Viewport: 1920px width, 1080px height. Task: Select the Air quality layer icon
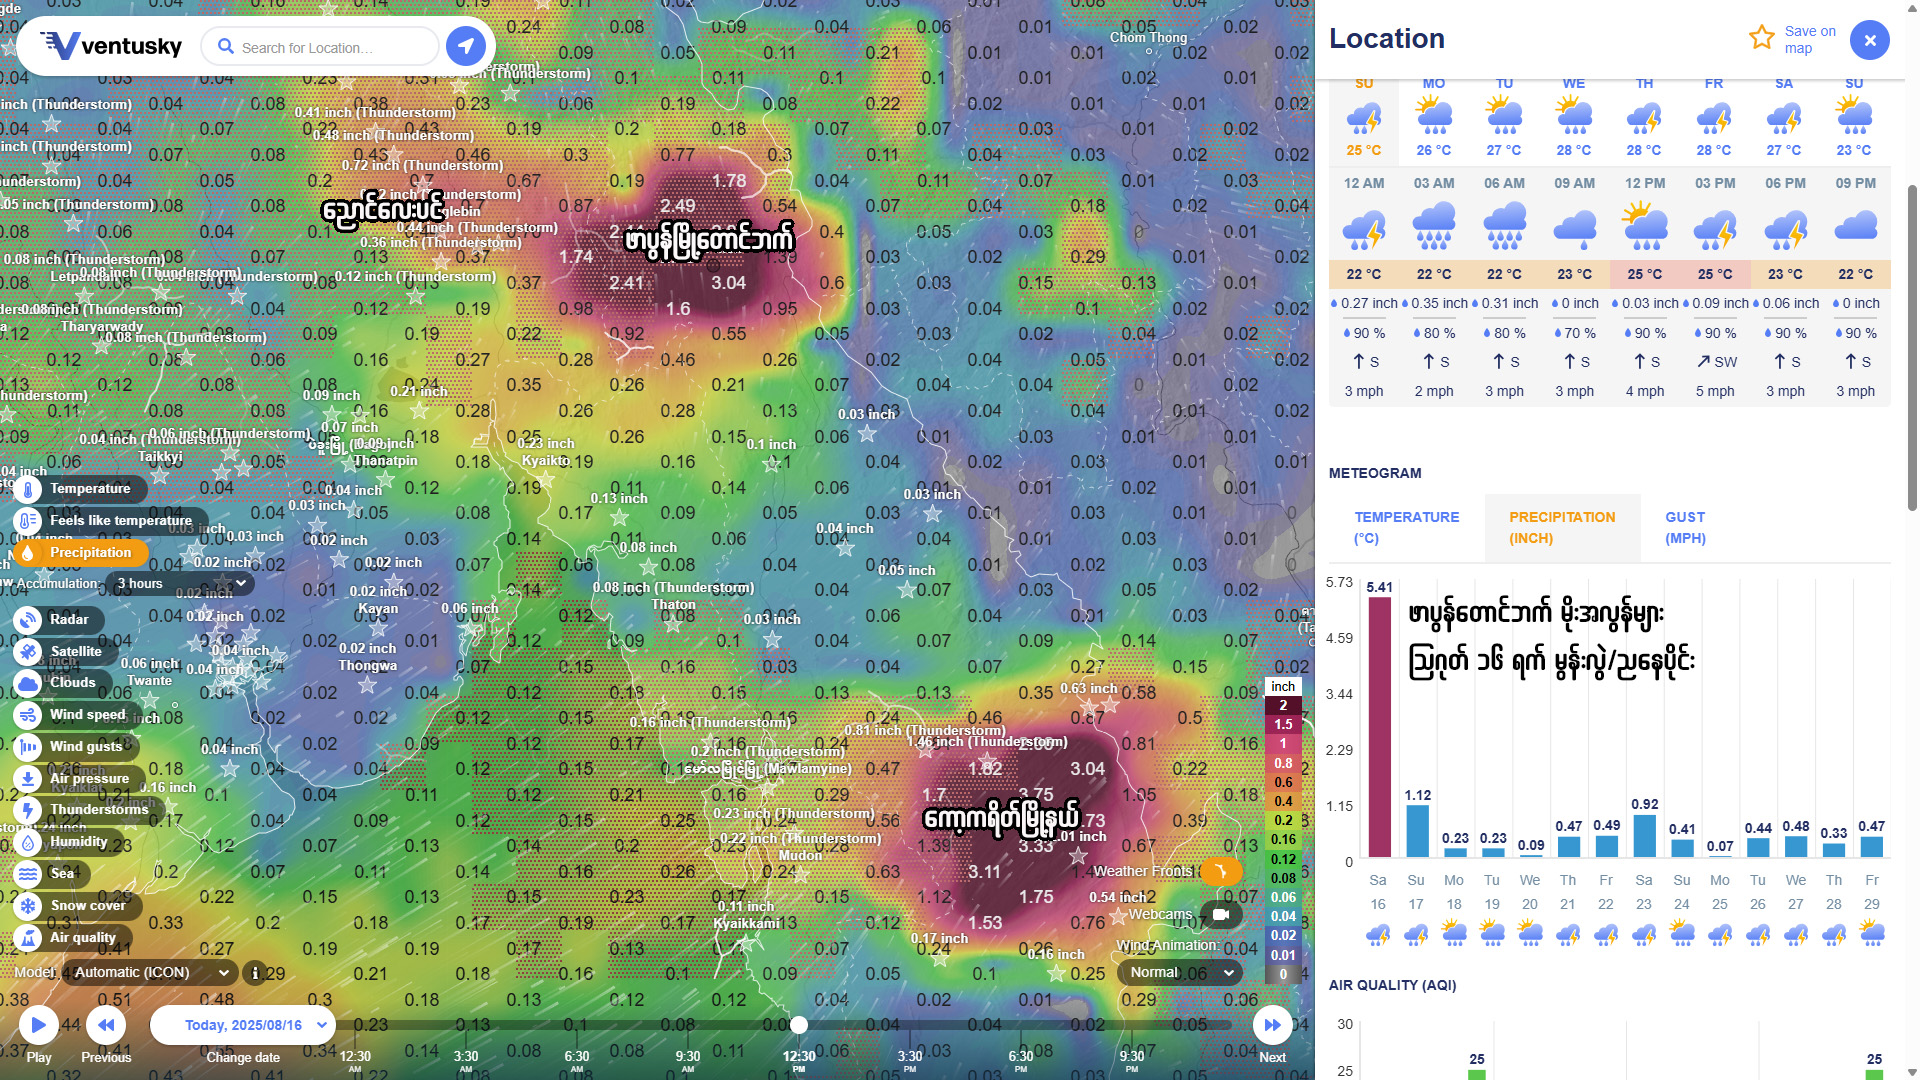pos(28,938)
